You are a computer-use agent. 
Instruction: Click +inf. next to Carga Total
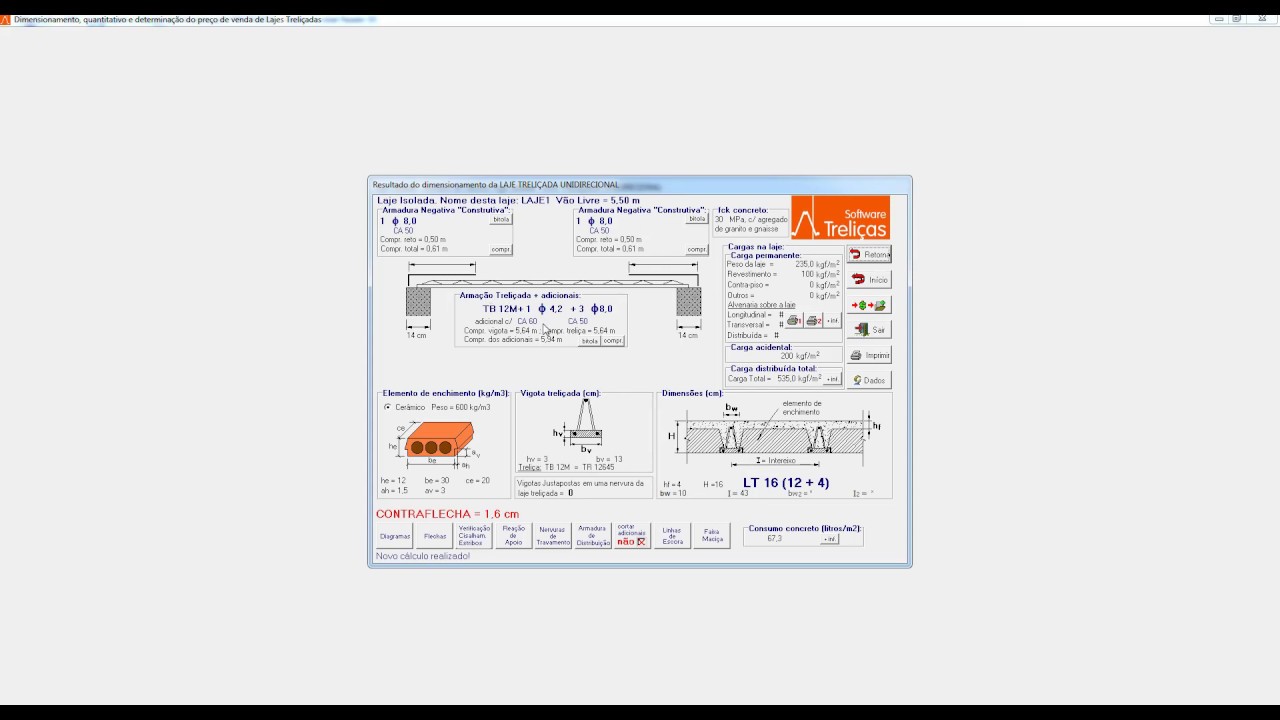pos(832,379)
